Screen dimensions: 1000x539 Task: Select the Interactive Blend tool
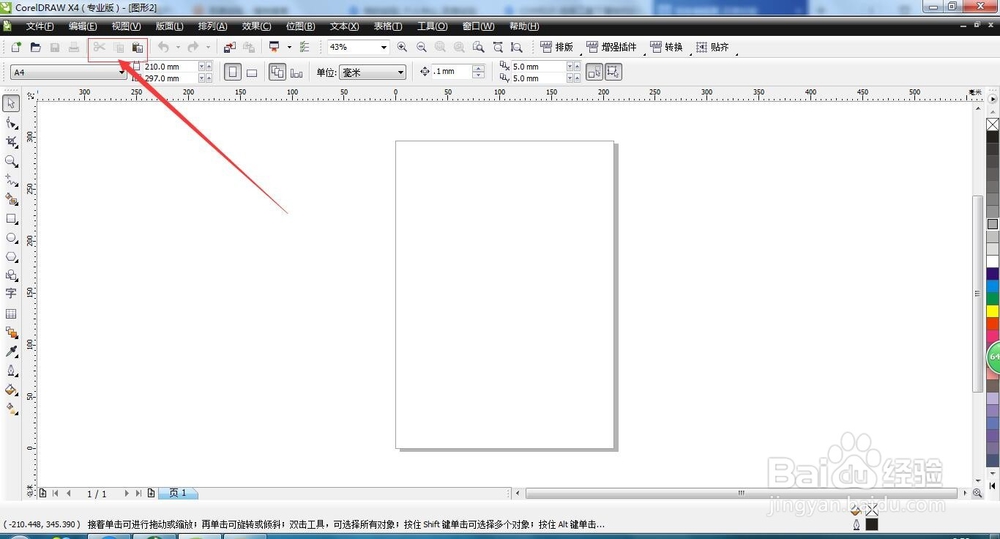11,333
